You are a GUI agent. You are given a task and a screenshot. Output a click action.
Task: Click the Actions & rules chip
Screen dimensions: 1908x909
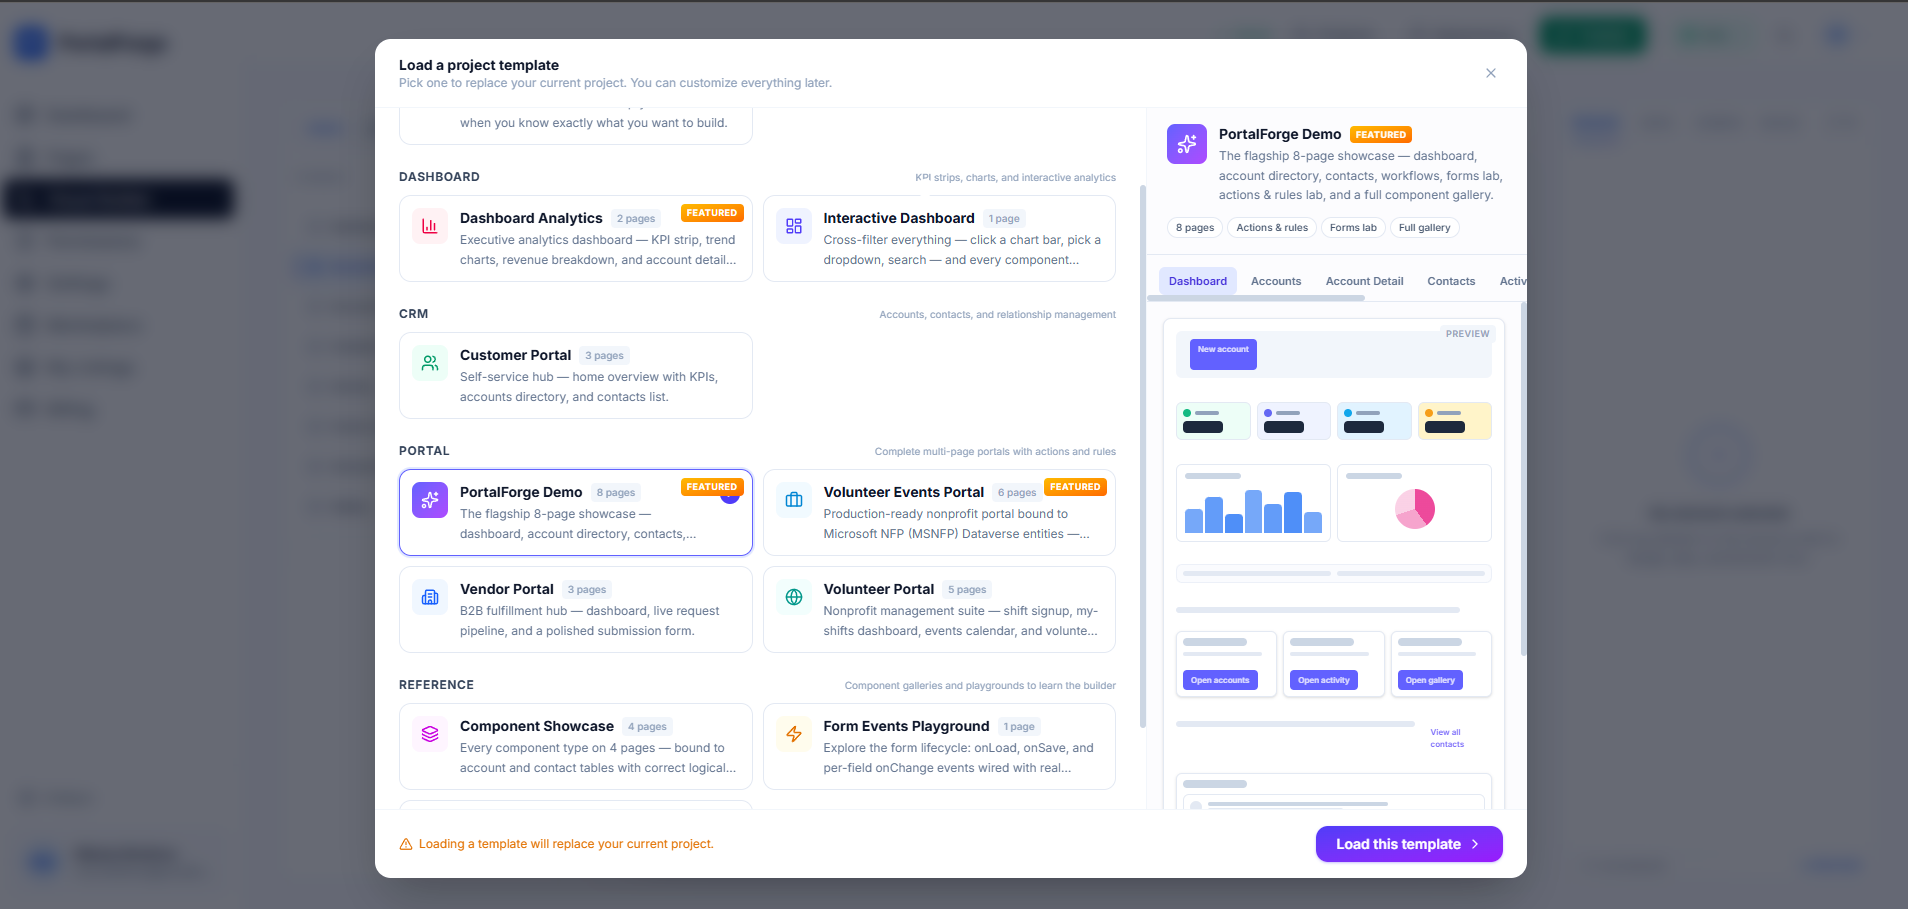[x=1272, y=227]
